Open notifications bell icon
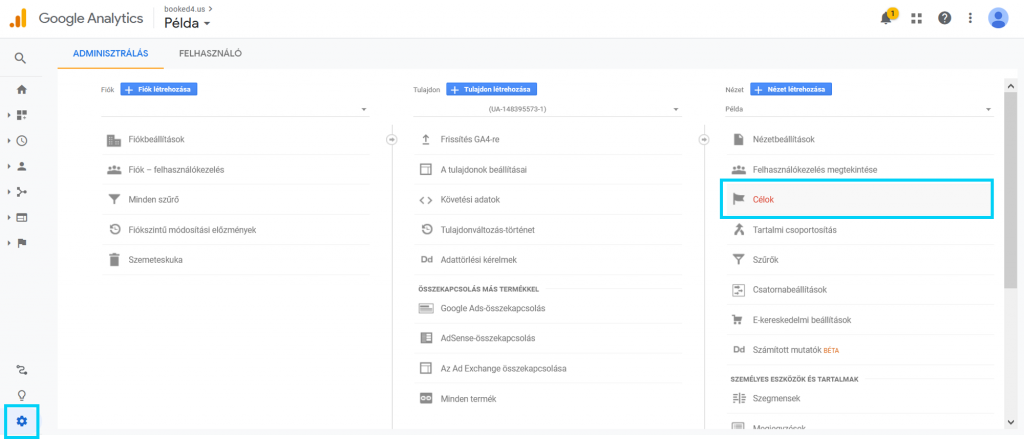 (x=886, y=18)
